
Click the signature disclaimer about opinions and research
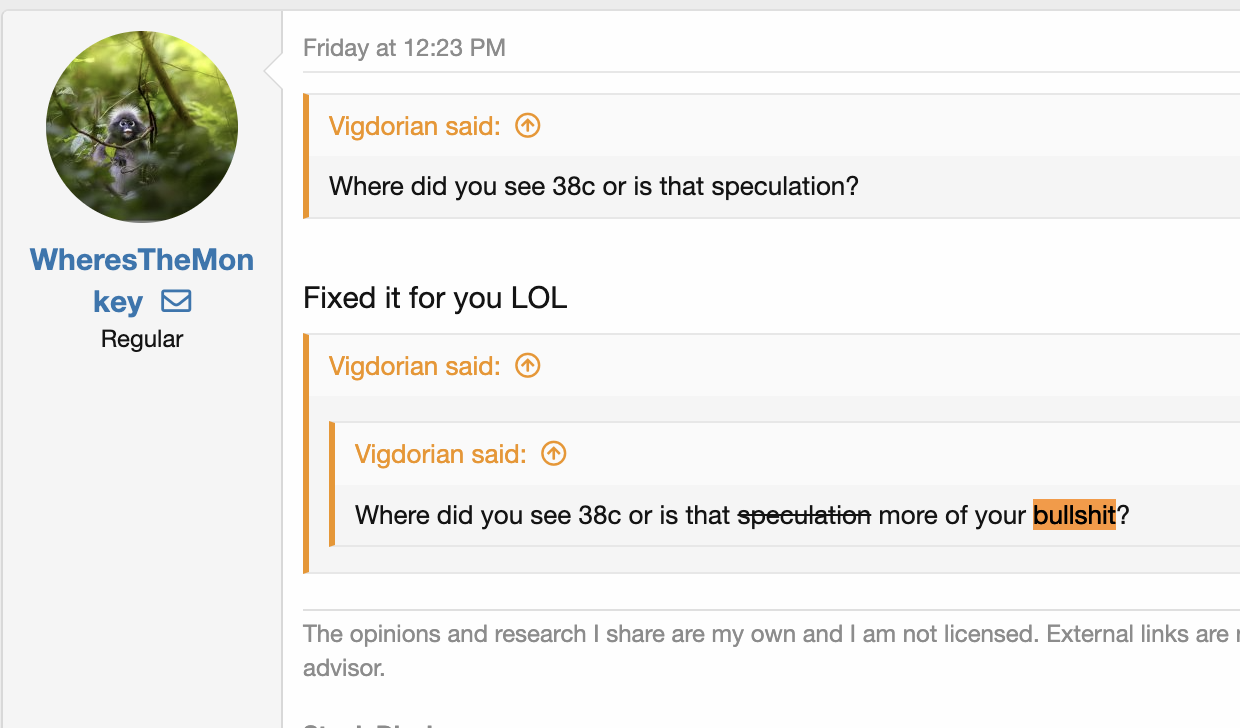[x=760, y=634]
